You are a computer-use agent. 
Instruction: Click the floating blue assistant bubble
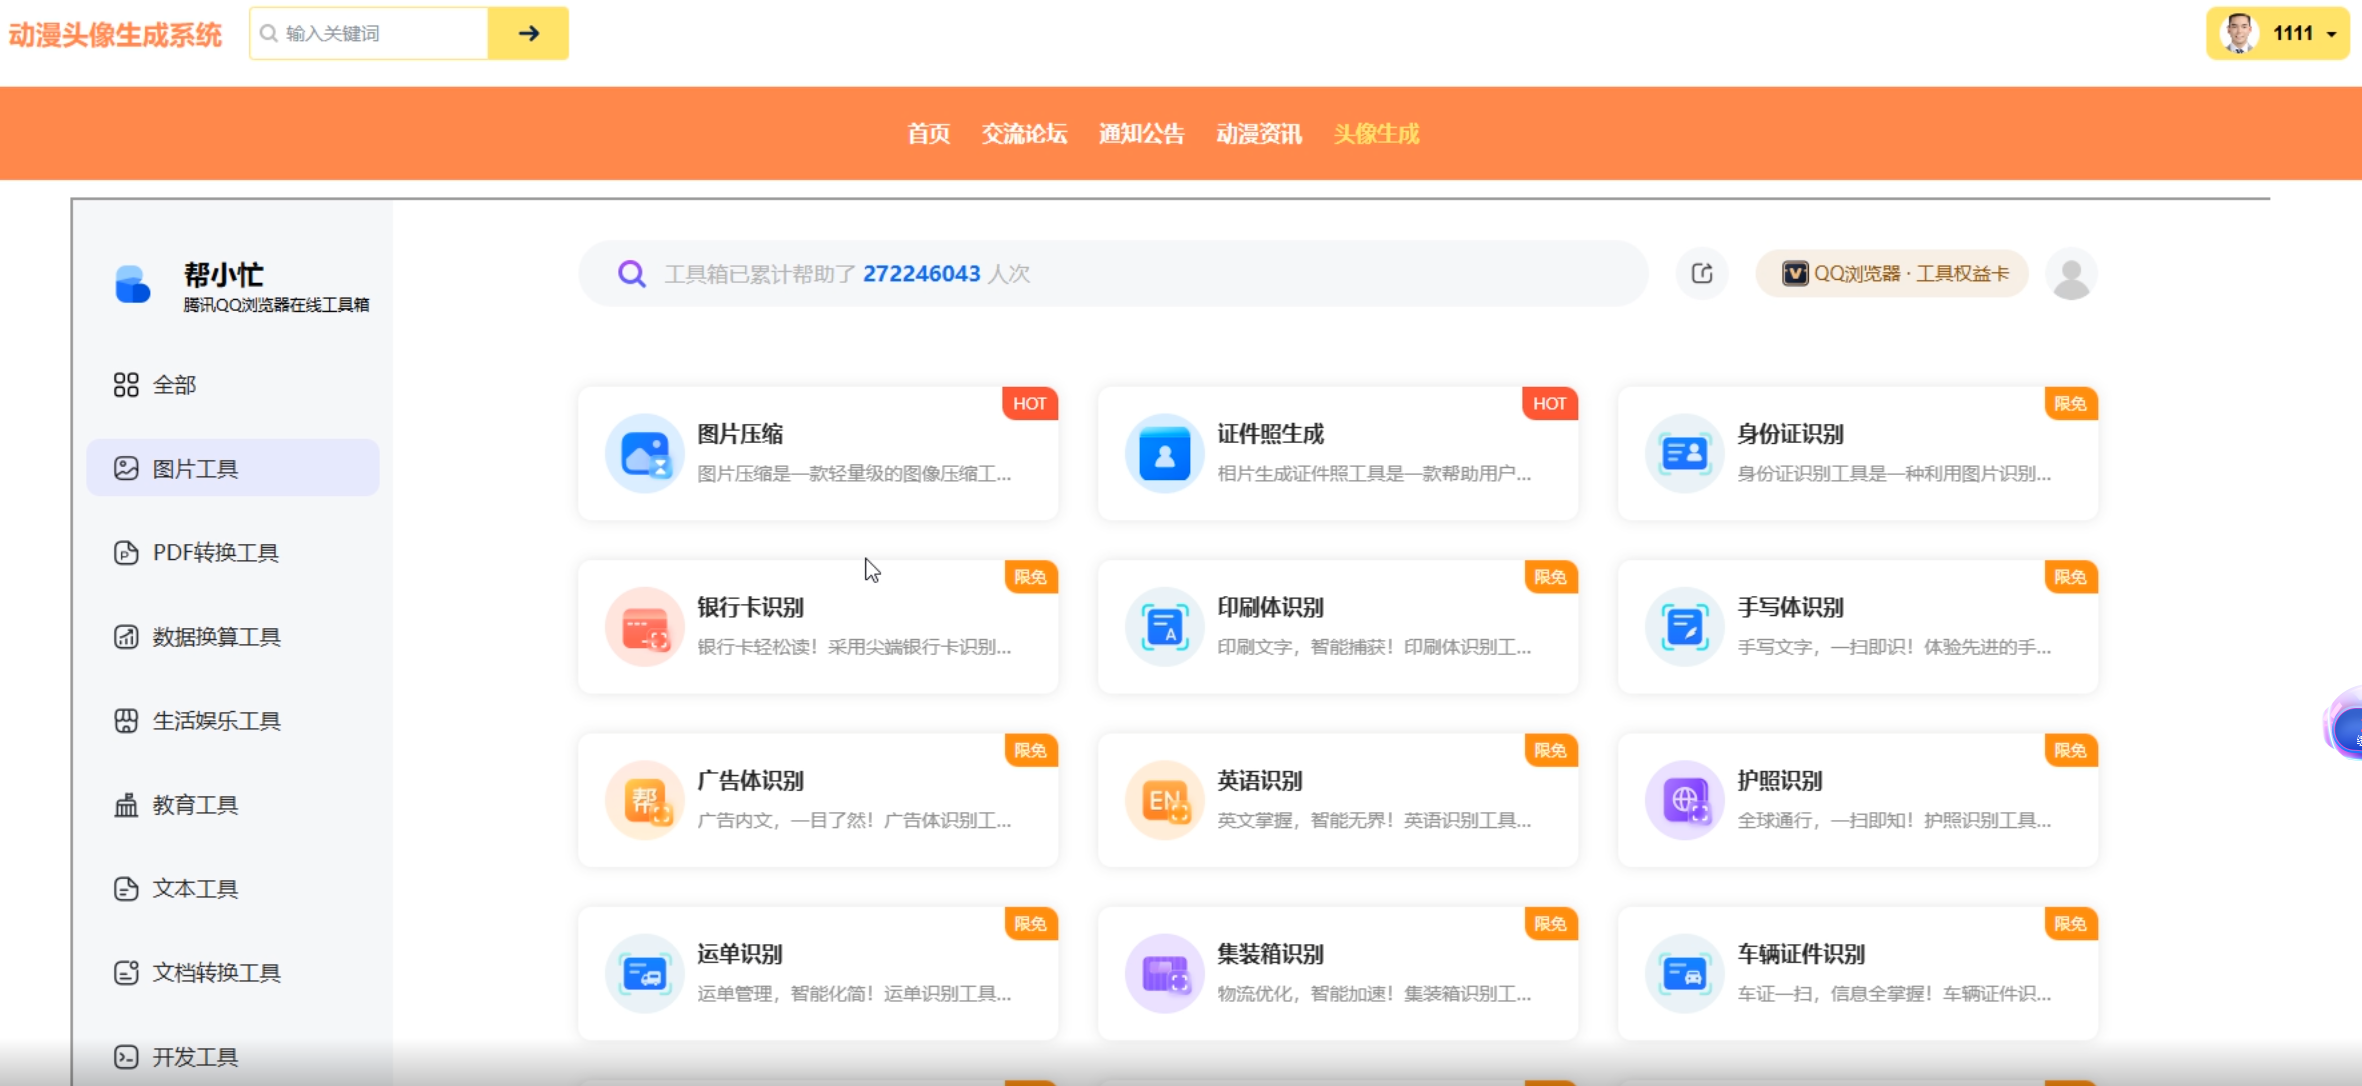coord(2347,729)
